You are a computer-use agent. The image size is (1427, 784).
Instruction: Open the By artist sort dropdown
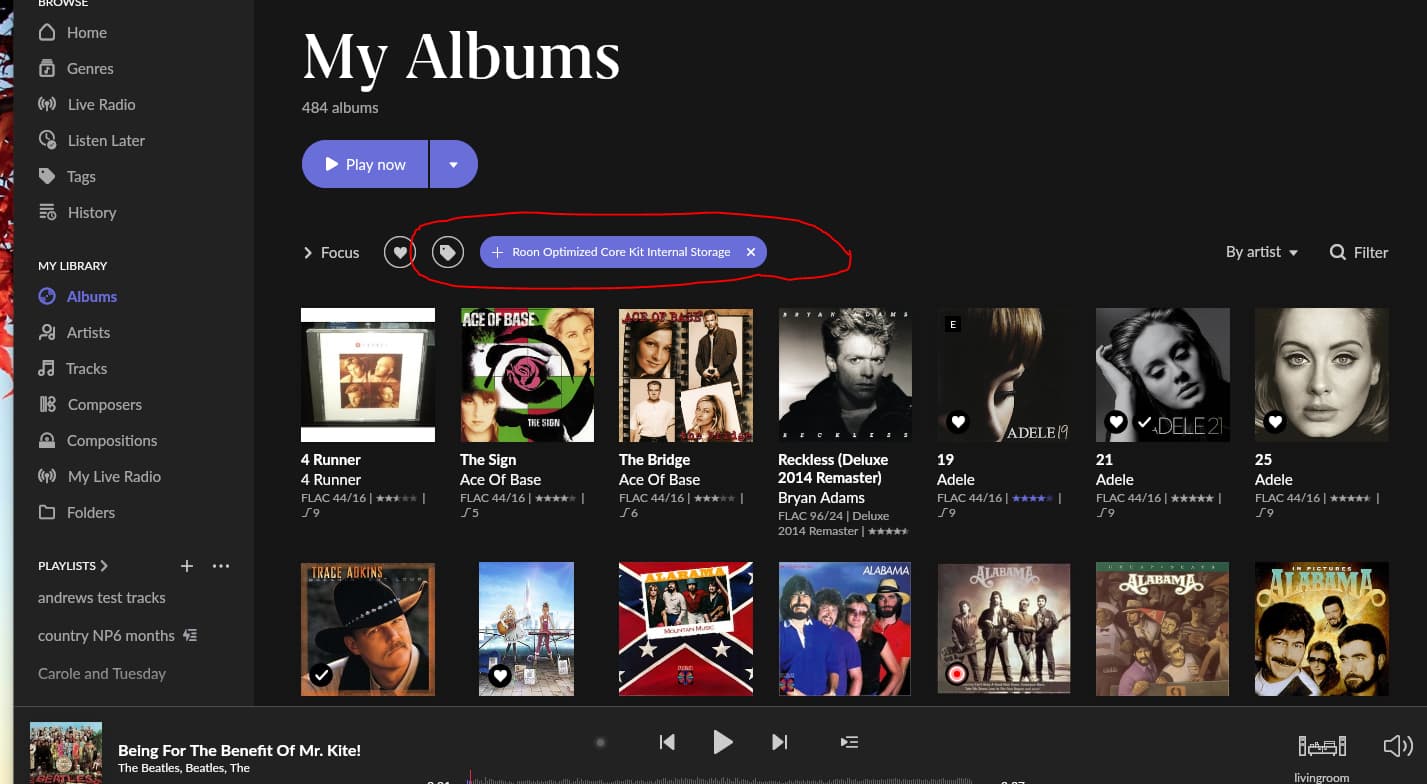tap(1262, 253)
